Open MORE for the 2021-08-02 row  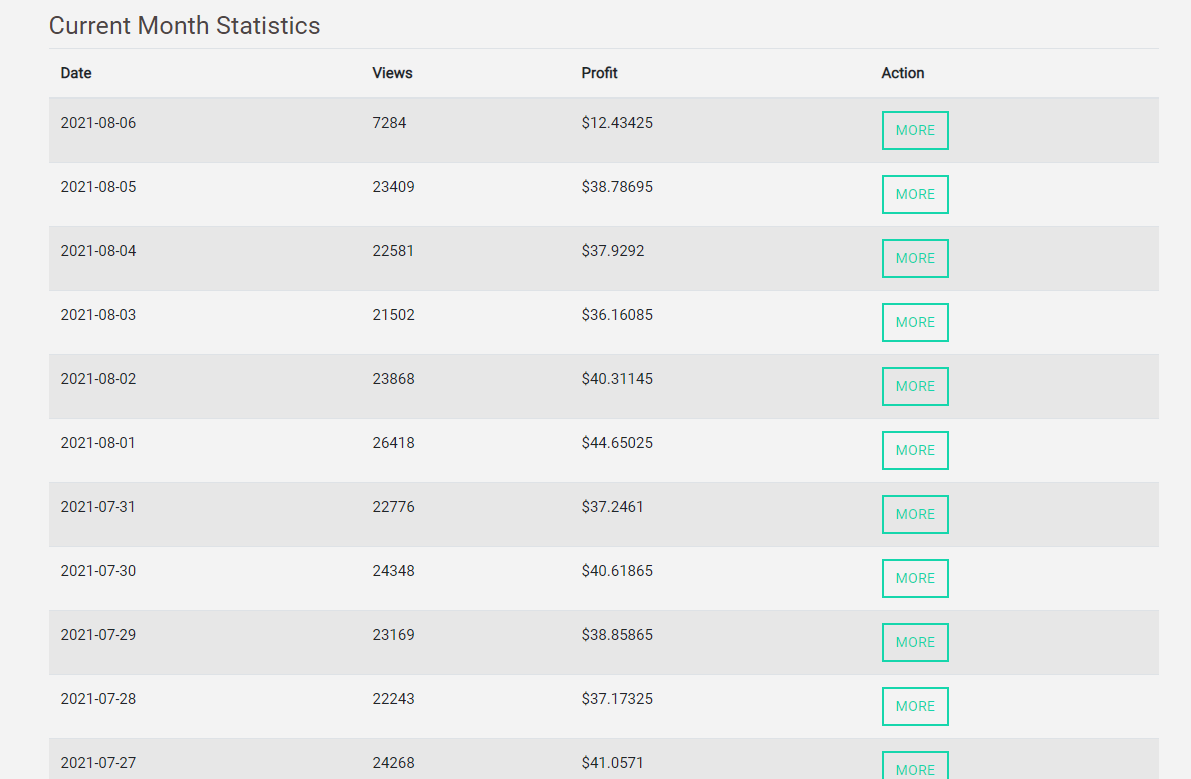point(915,386)
